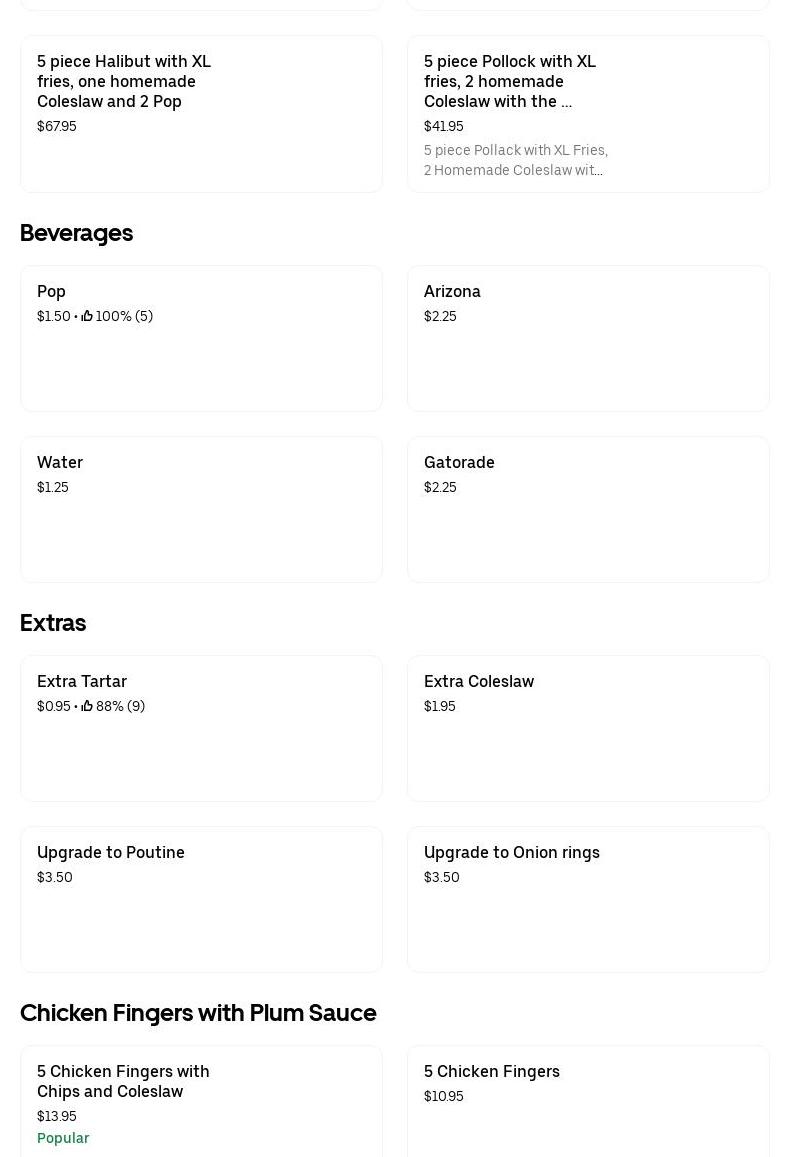The width and height of the screenshot is (804, 1157).
Task: Click Chicken Fingers with Plum Sauce heading
Action: point(198,1013)
